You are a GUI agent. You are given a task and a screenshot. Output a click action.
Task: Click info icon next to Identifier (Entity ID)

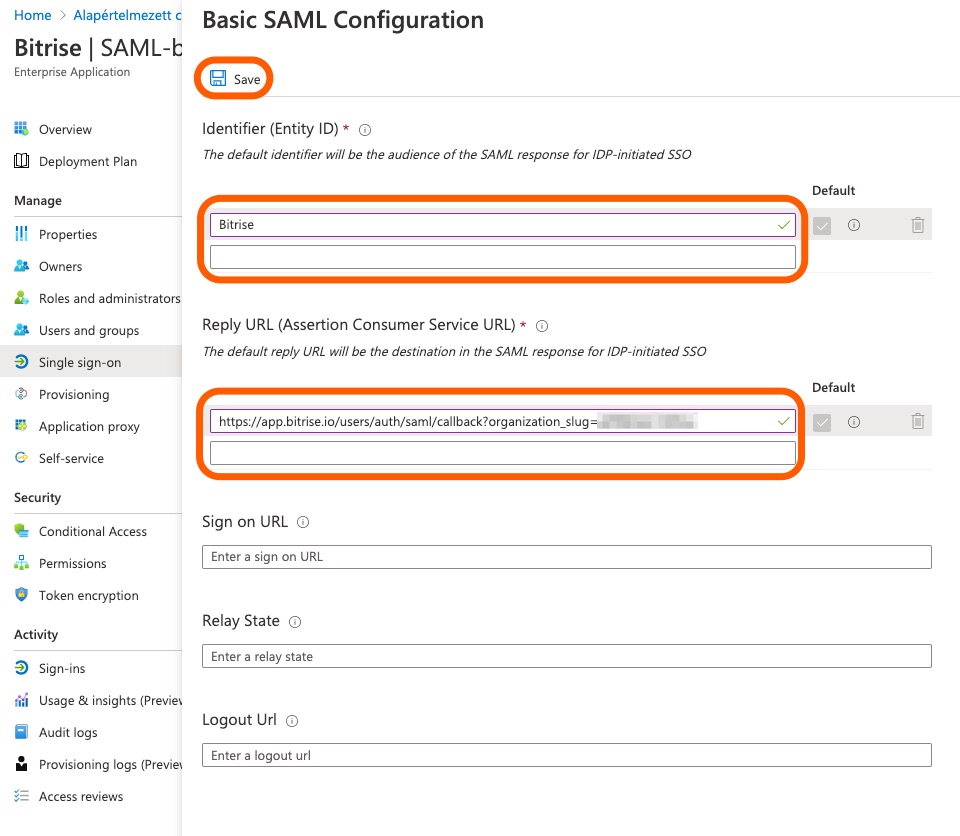pos(365,130)
